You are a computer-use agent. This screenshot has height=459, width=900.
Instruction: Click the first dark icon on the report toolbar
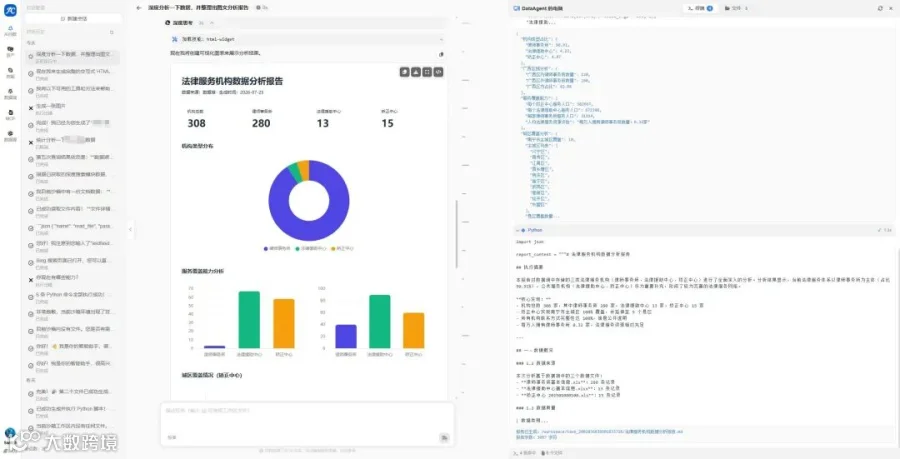tap(405, 72)
